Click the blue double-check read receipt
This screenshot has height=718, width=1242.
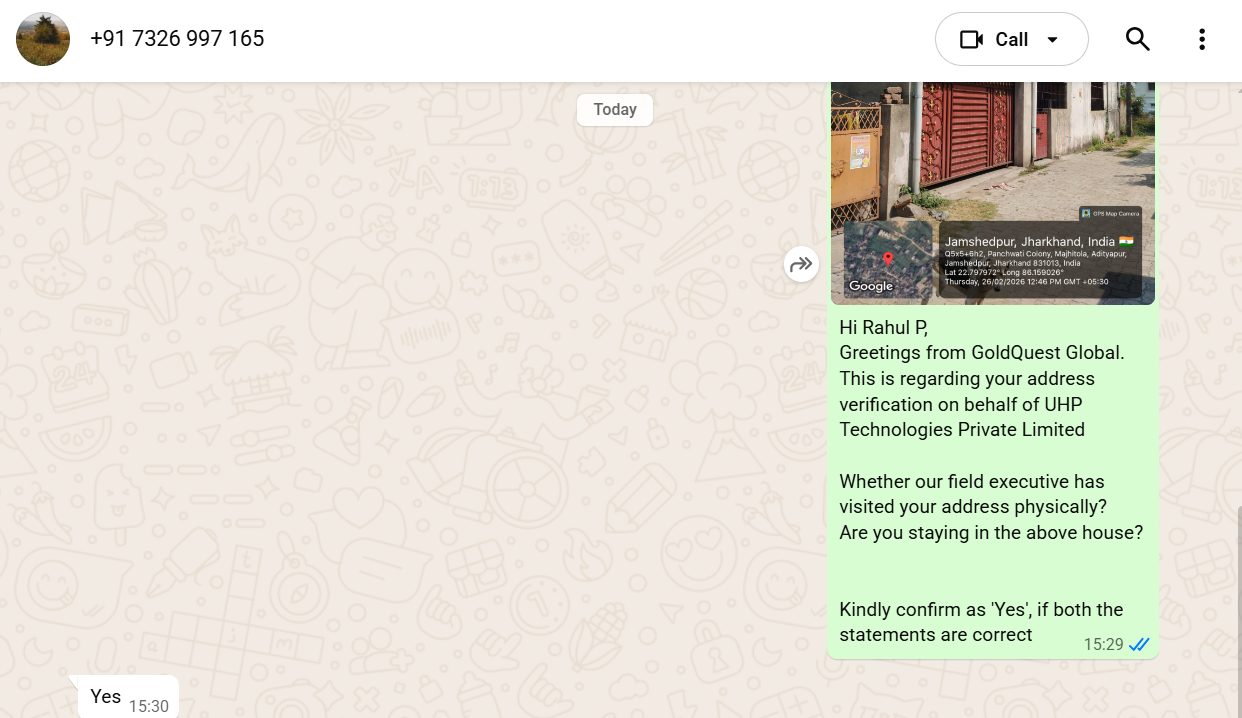(x=1139, y=645)
